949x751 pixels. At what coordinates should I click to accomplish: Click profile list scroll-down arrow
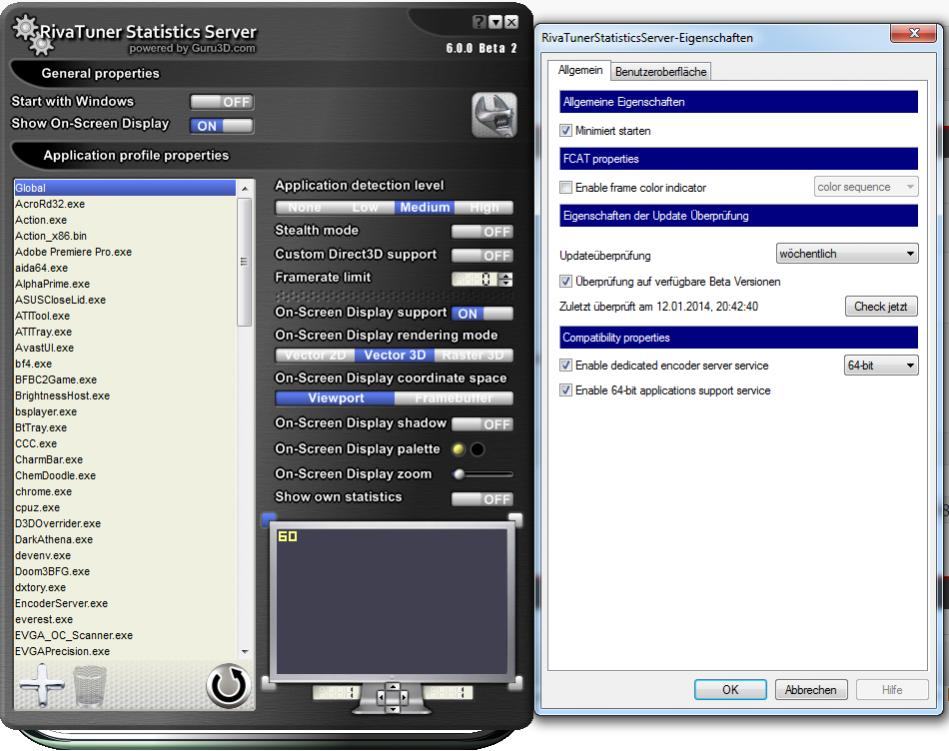(x=245, y=652)
